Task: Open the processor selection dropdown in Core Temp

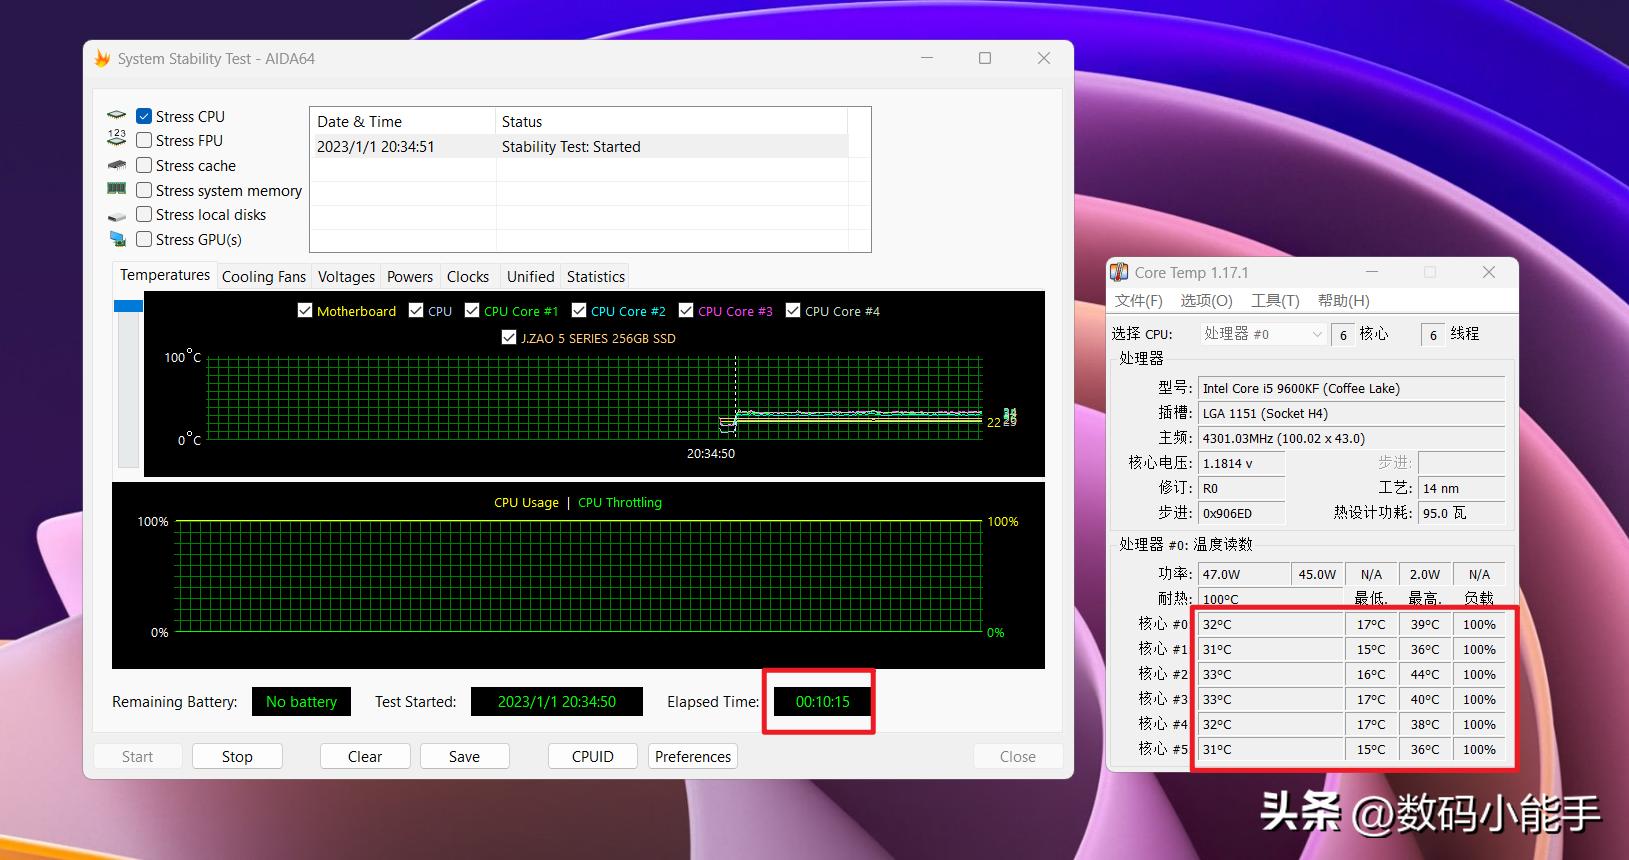Action: coord(1263,334)
